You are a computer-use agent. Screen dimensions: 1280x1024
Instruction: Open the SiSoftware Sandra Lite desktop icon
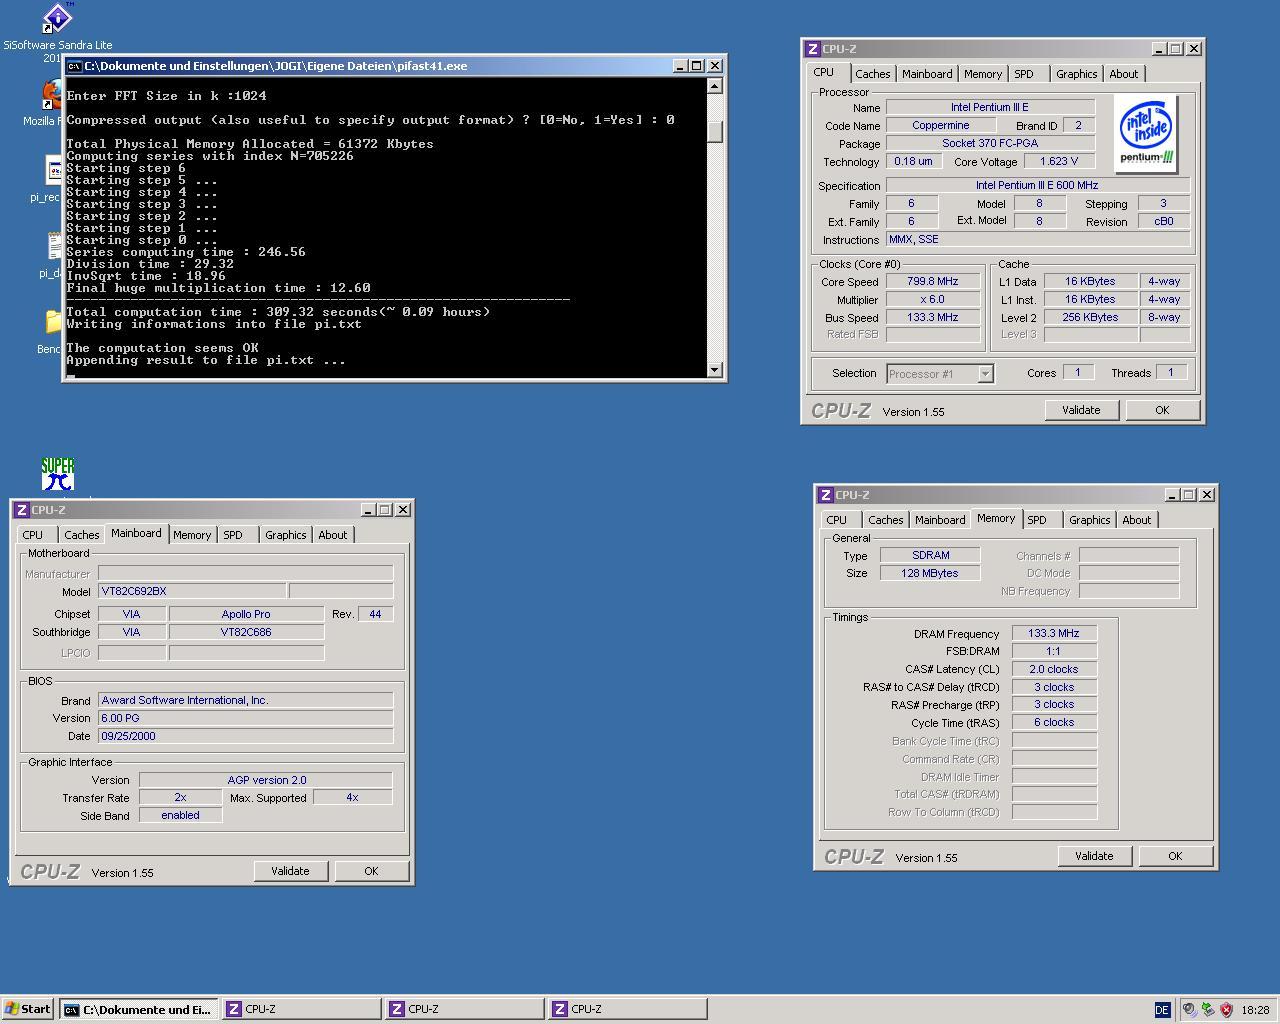tap(57, 19)
